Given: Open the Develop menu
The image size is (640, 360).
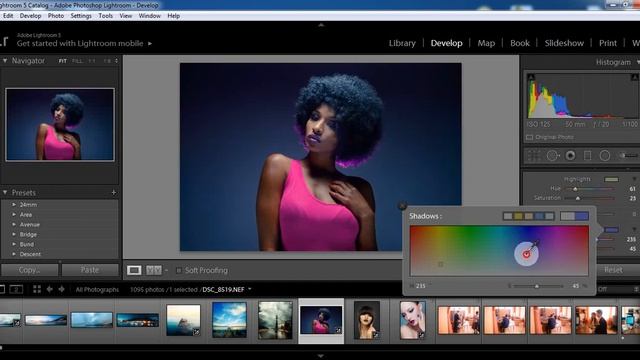Looking at the screenshot, I should coord(30,16).
